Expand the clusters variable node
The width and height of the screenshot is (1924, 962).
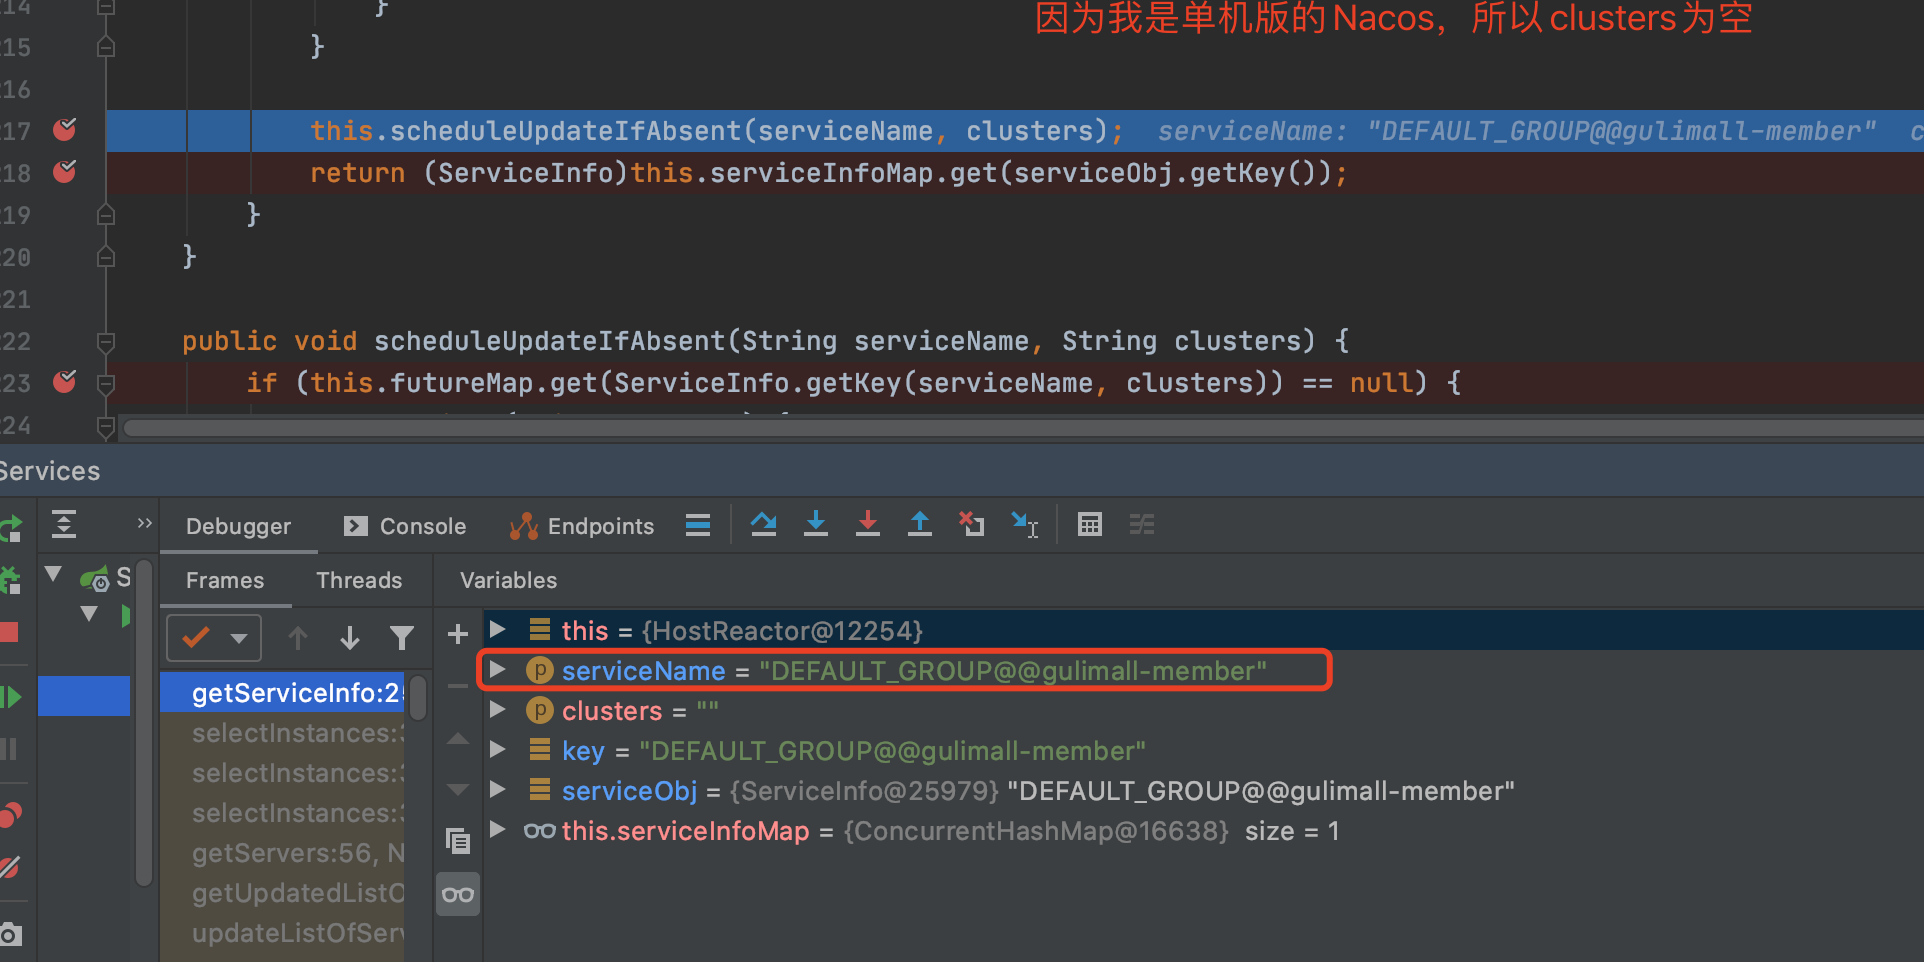click(497, 709)
